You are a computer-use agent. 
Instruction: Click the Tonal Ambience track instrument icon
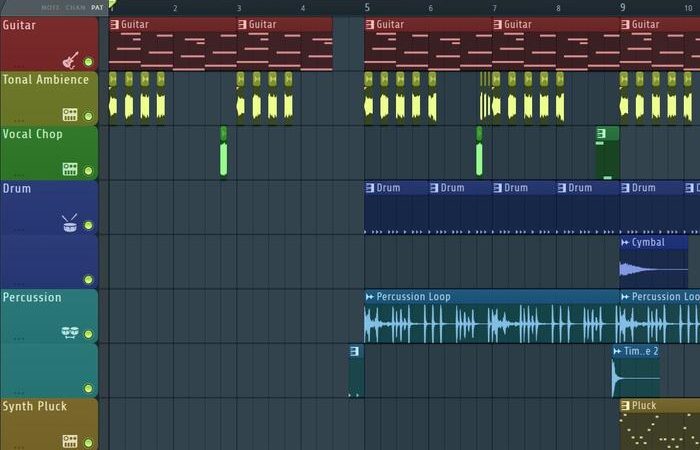[70, 114]
